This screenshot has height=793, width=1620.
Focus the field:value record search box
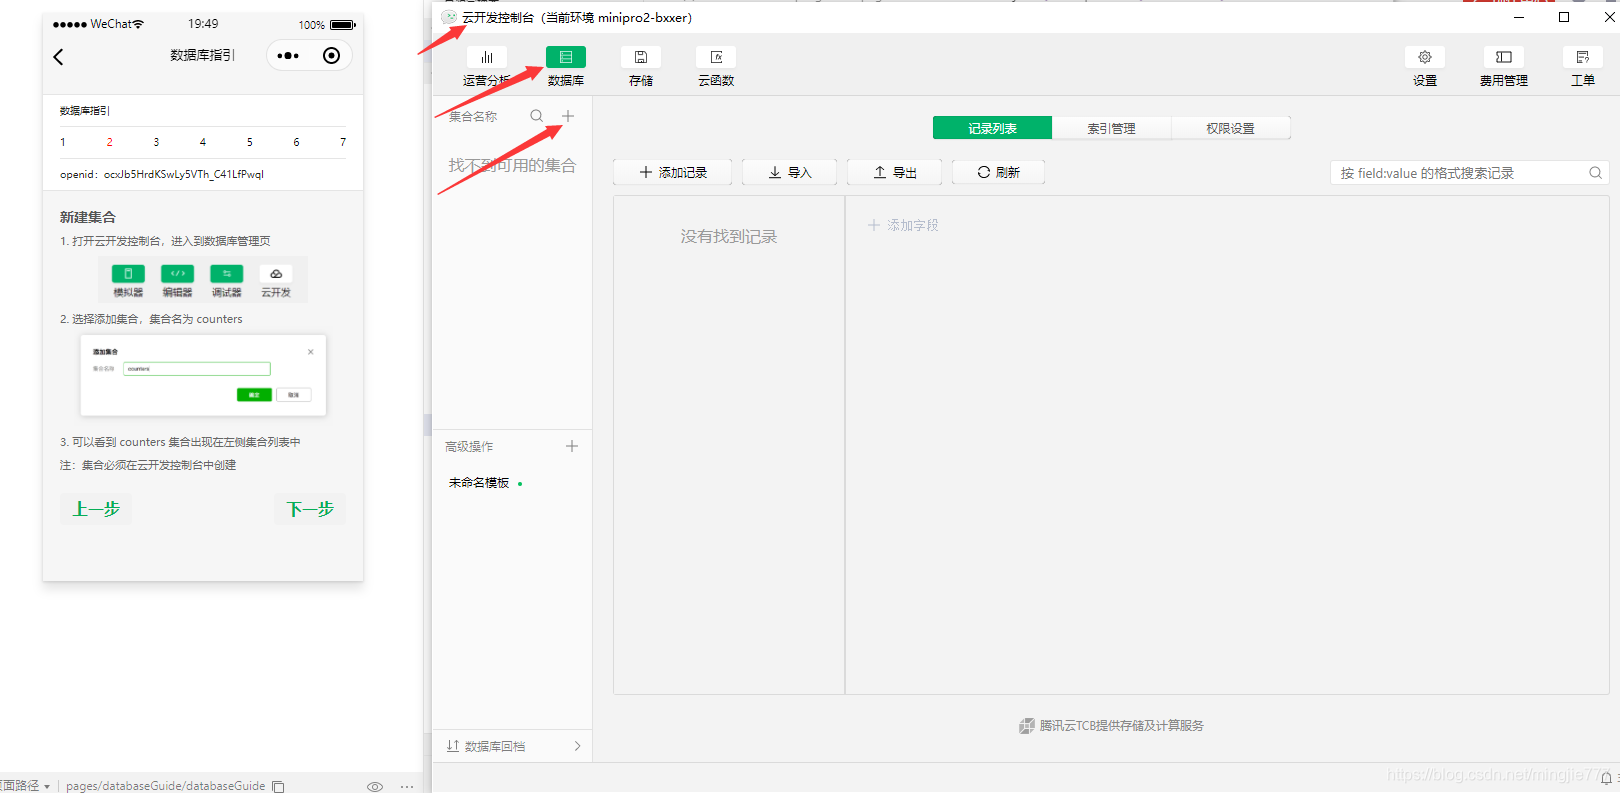coord(1469,173)
